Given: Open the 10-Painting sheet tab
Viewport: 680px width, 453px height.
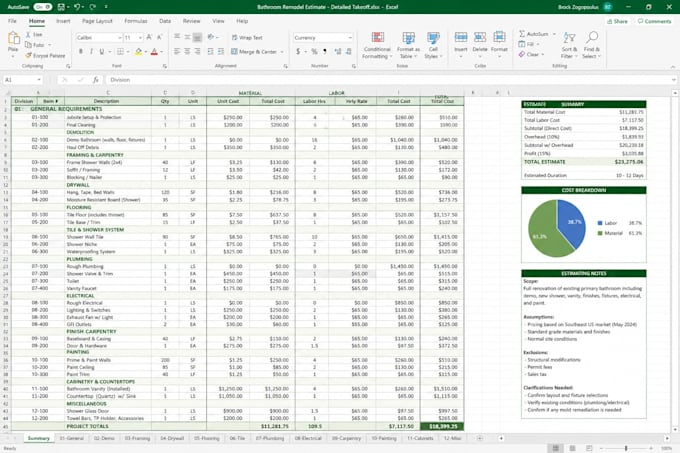Looking at the screenshot, I should point(384,438).
